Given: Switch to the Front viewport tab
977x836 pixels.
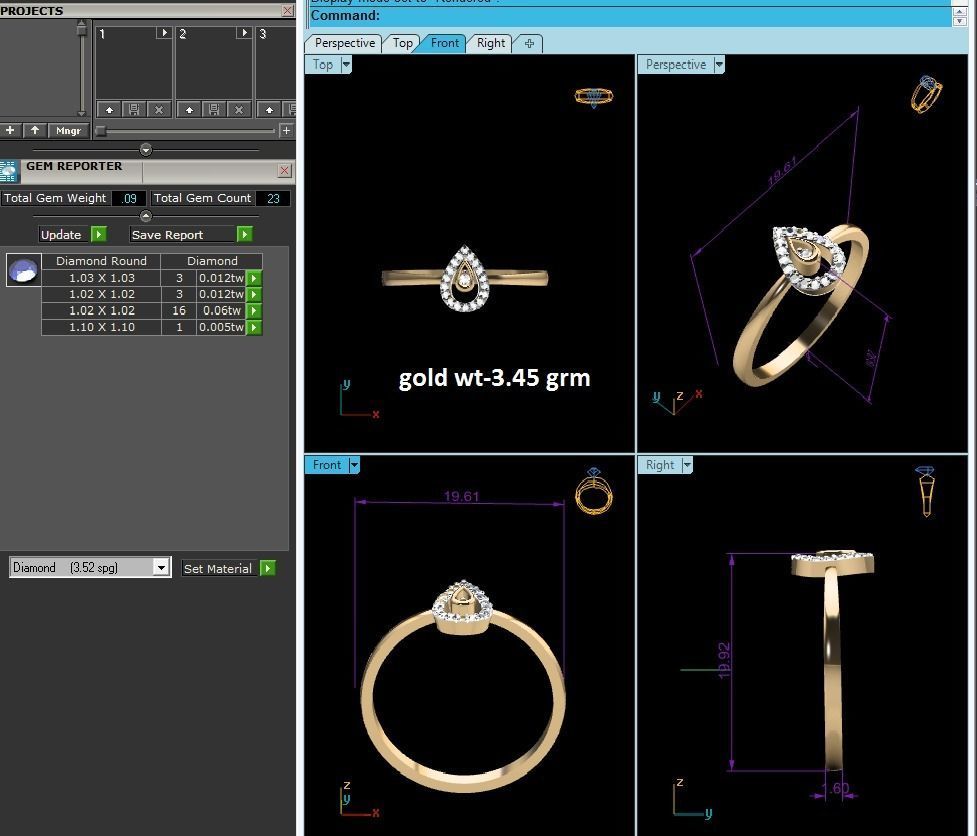Looking at the screenshot, I should pyautogui.click(x=444, y=43).
